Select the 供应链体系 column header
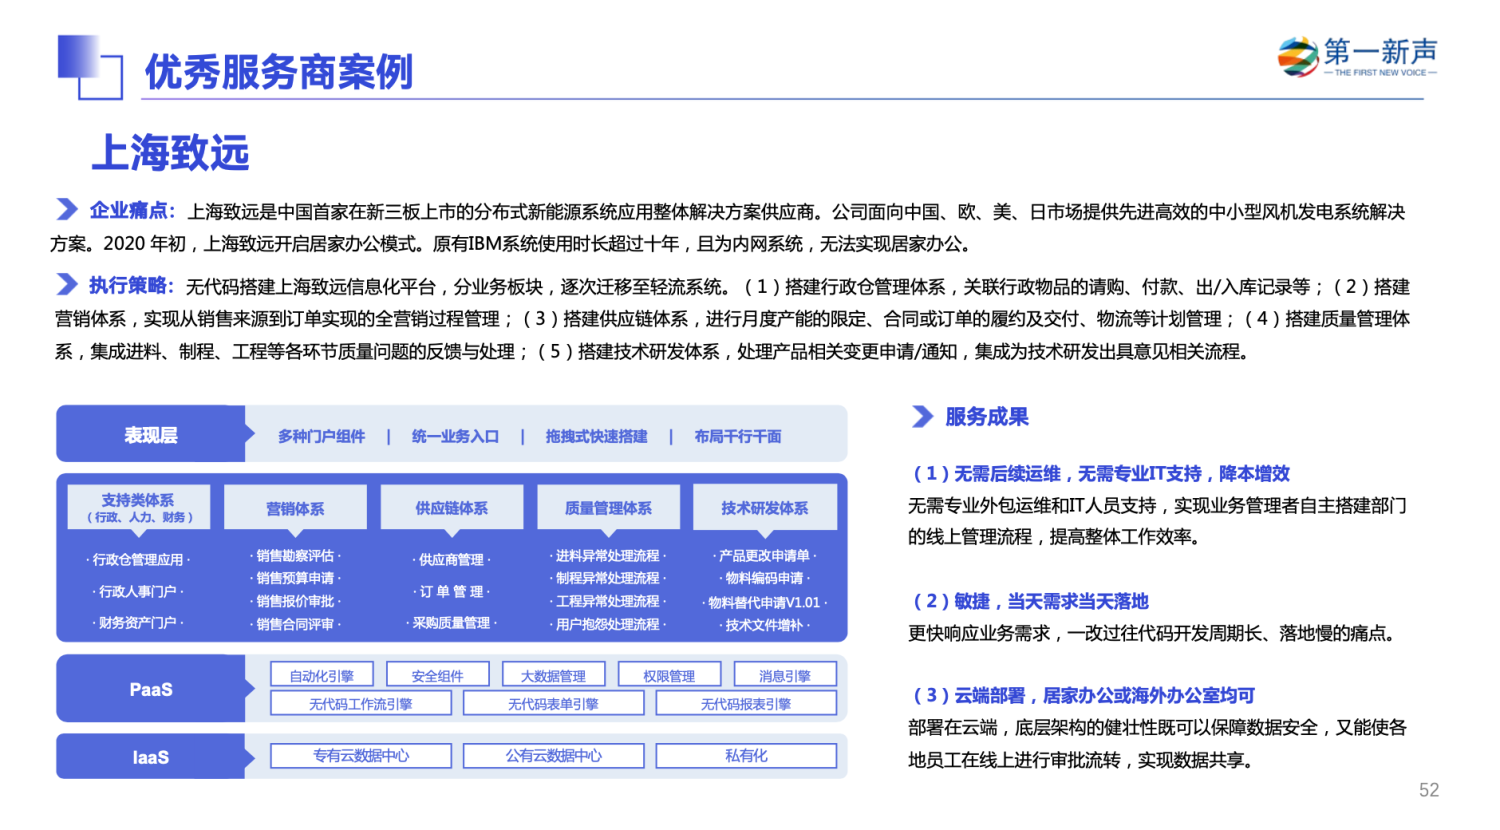Image resolution: width=1500 pixels, height=830 pixels. 452,508
